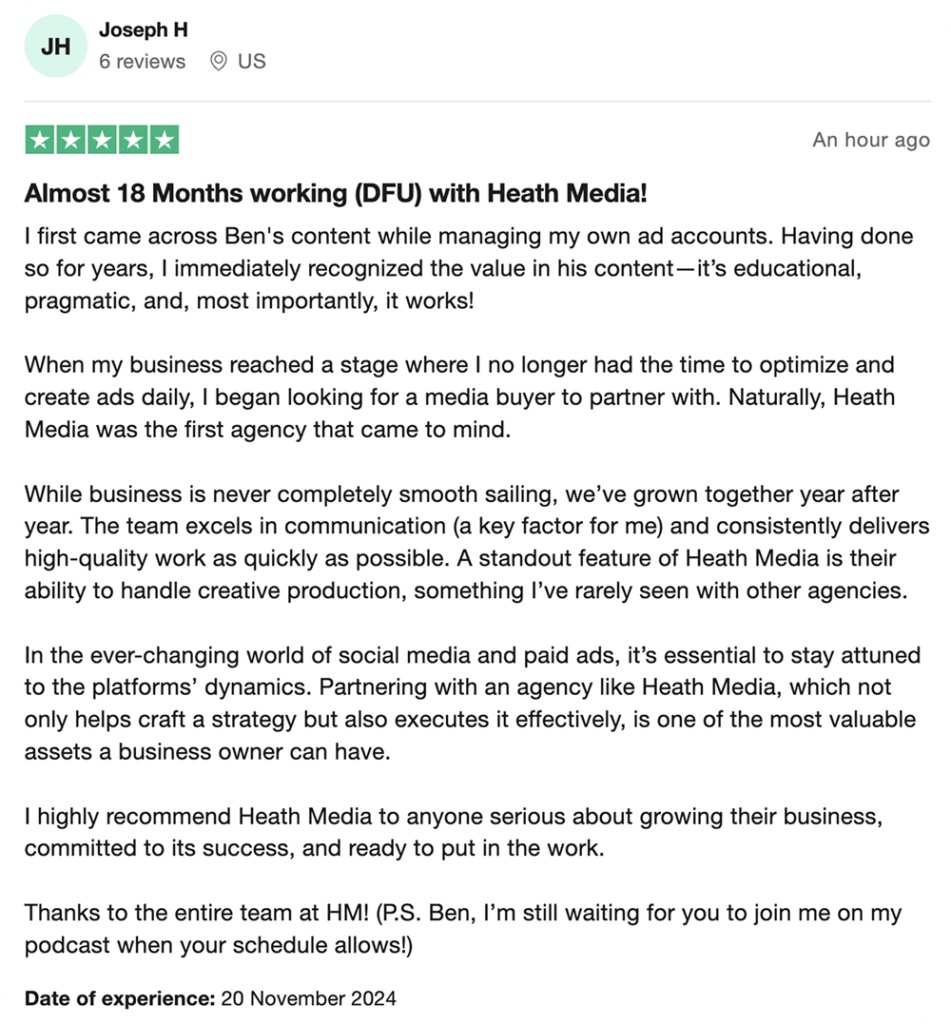Click the 20 November 2024 date

click(x=308, y=998)
